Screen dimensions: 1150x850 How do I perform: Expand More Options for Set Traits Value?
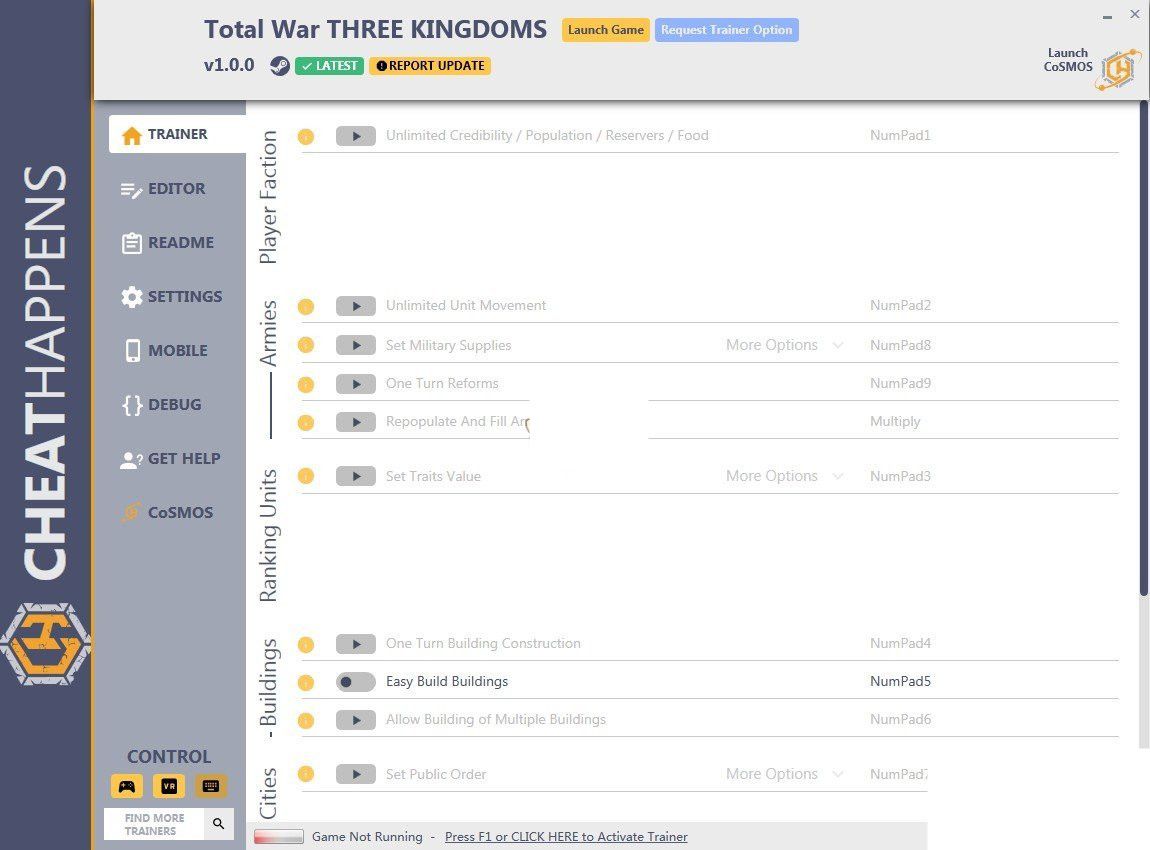pyautogui.click(x=784, y=476)
